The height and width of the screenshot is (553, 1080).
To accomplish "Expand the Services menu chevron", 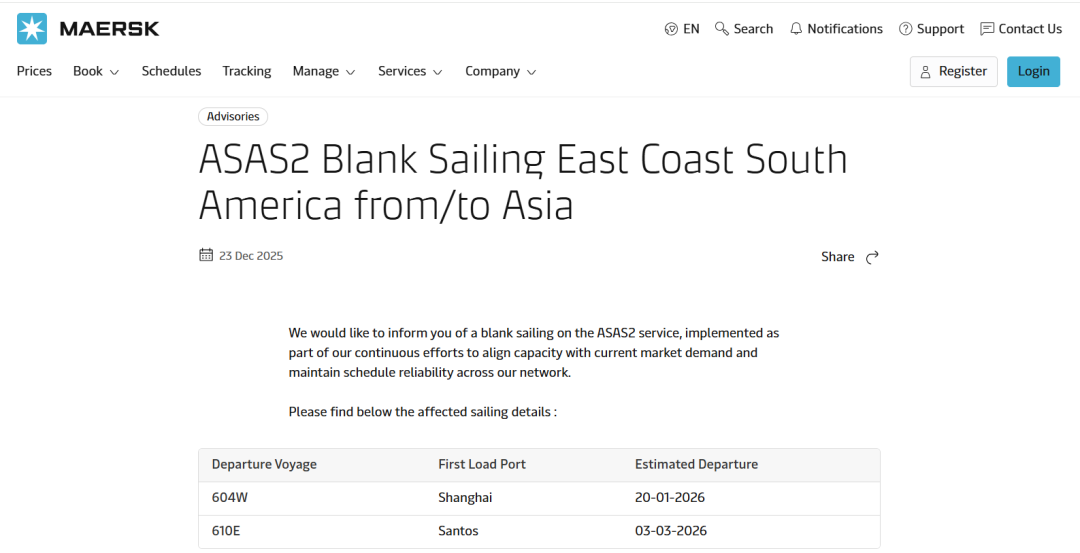I will click(x=437, y=72).
